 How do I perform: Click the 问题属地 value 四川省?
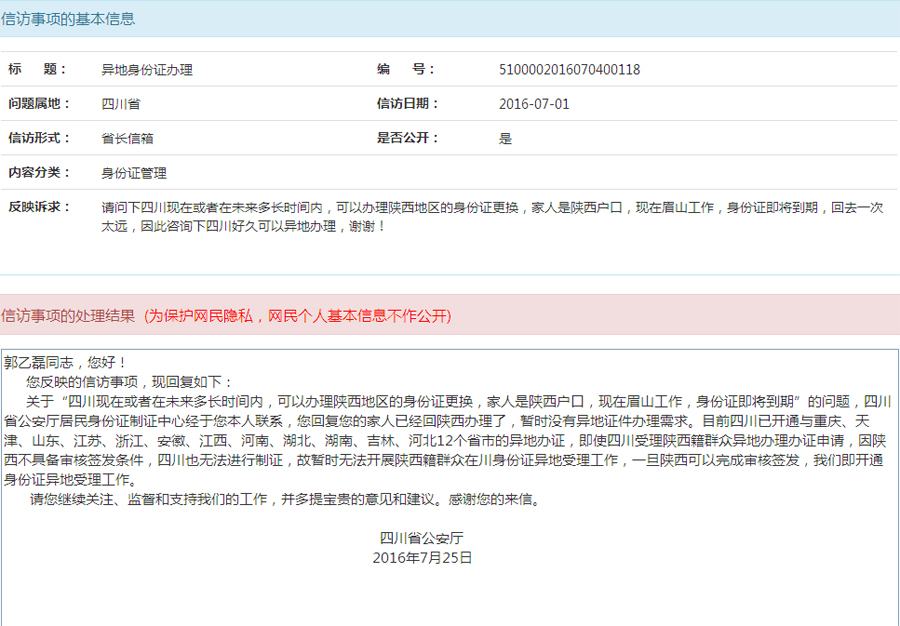121,104
